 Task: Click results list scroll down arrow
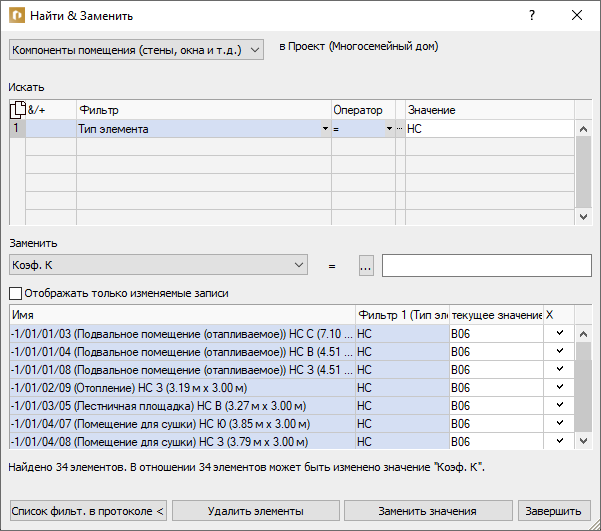pyautogui.click(x=583, y=441)
